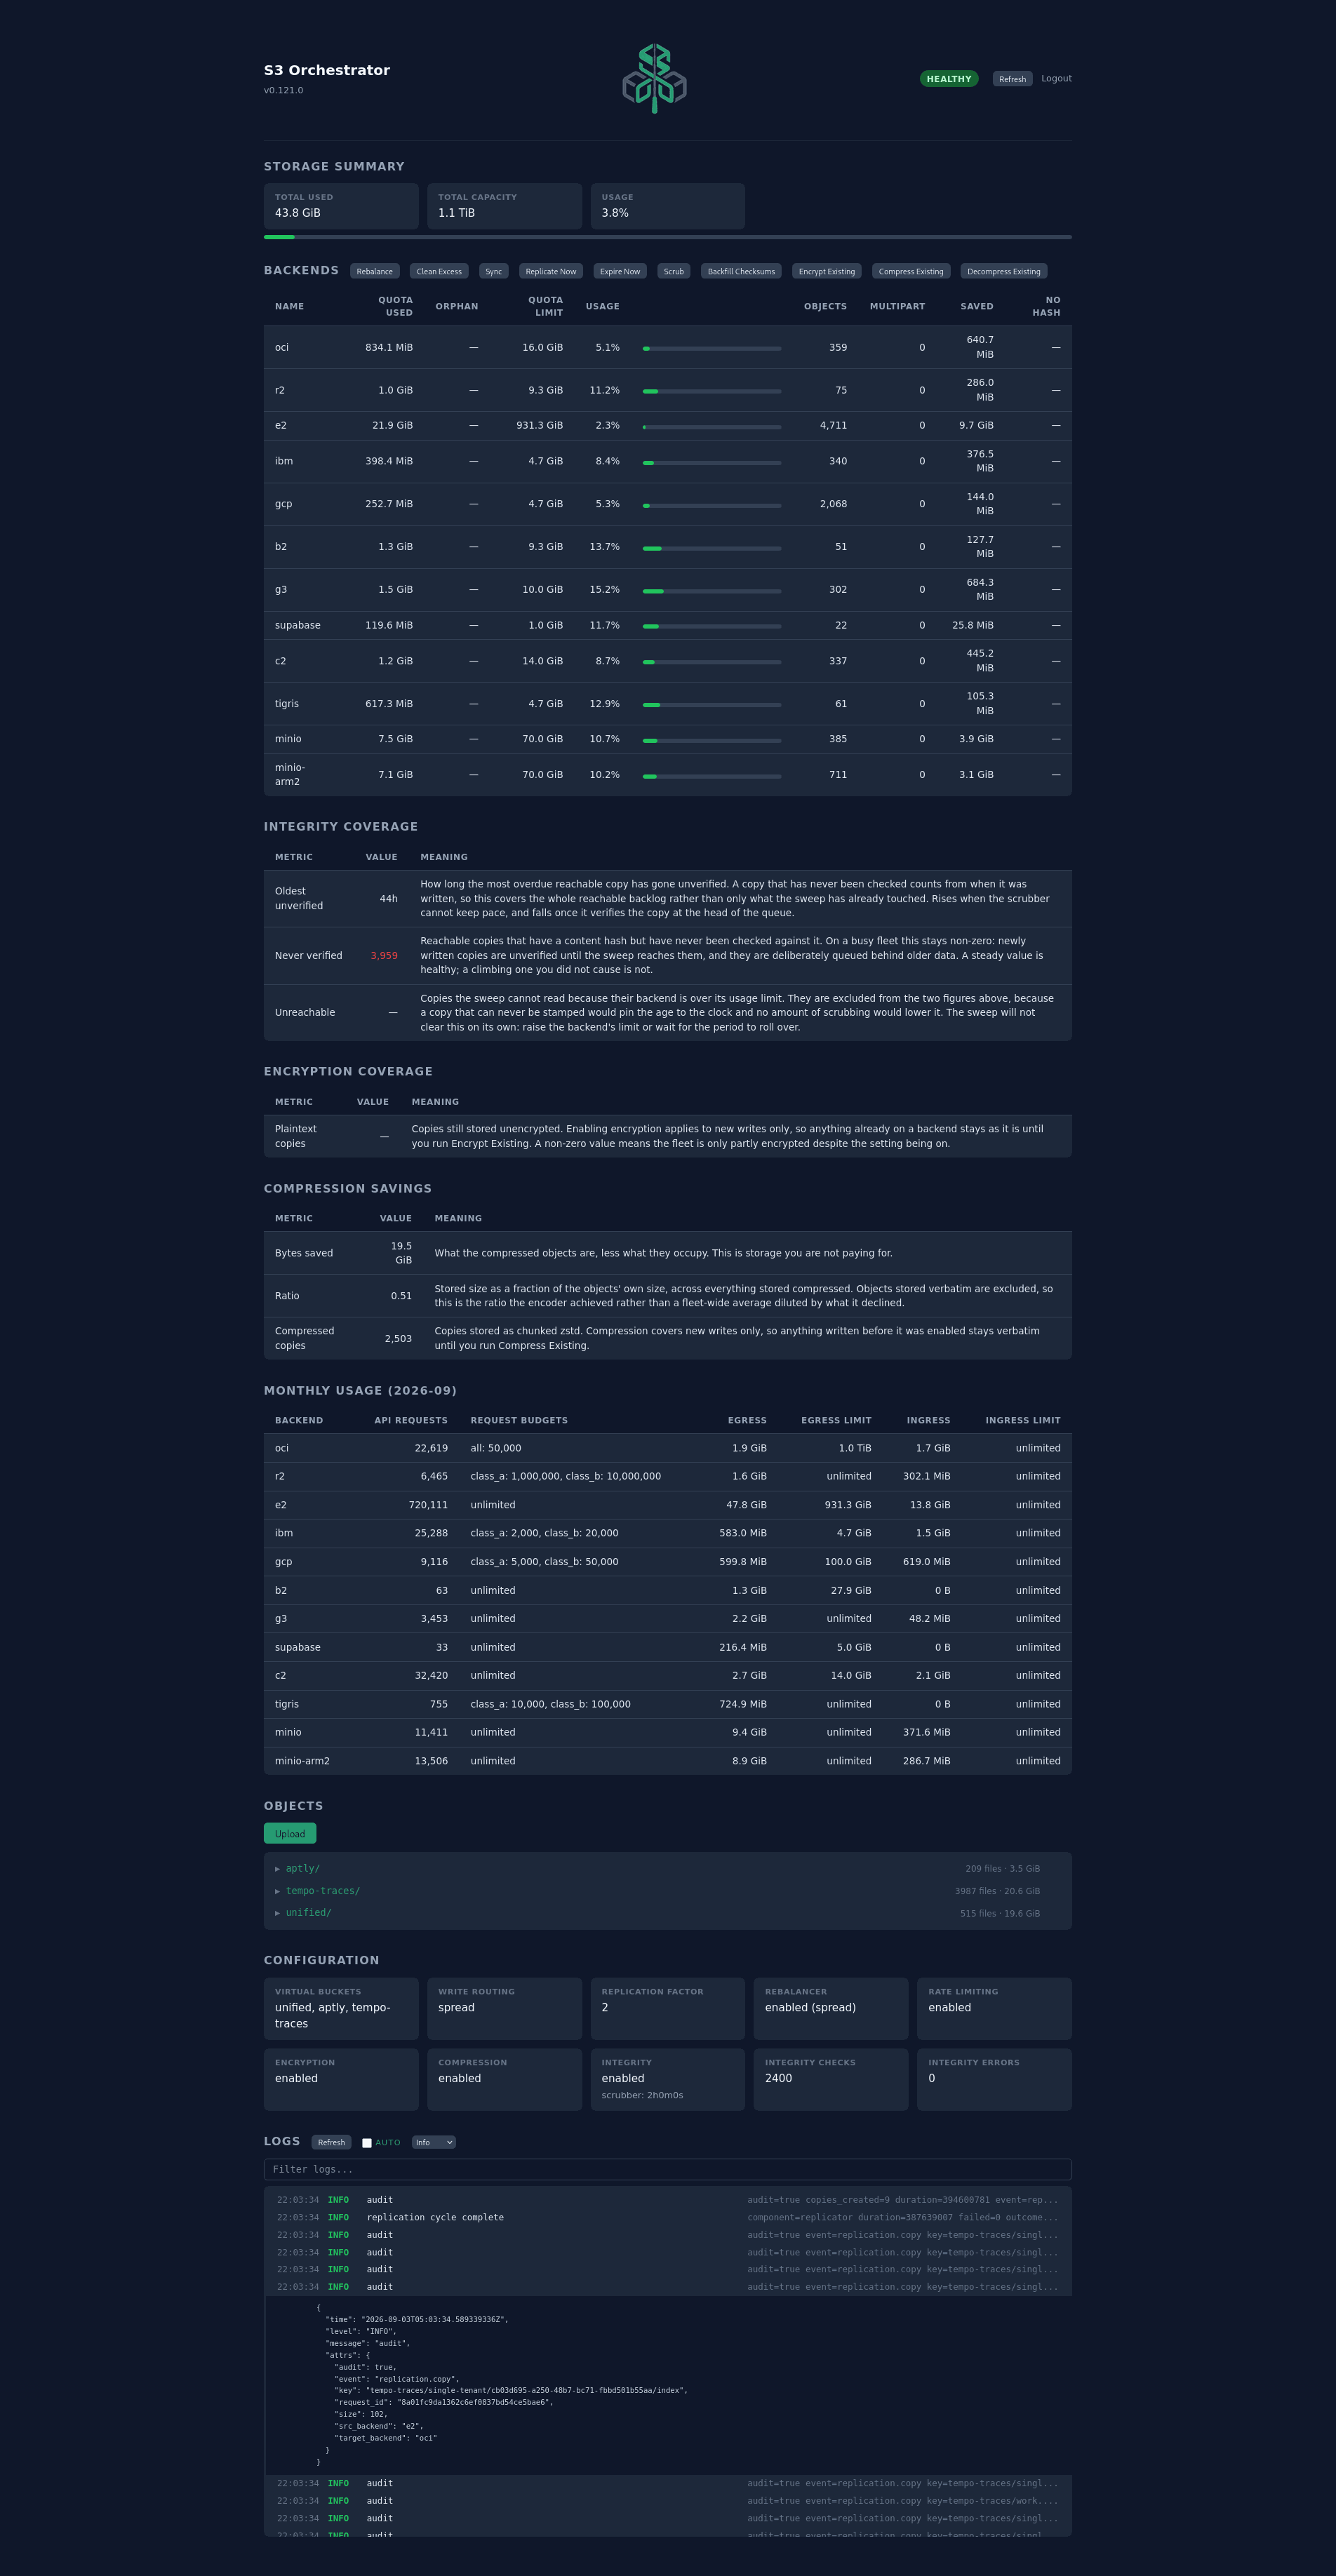Click the e2 backend name in Backends table
This screenshot has width=1336, height=2576.
(x=281, y=425)
